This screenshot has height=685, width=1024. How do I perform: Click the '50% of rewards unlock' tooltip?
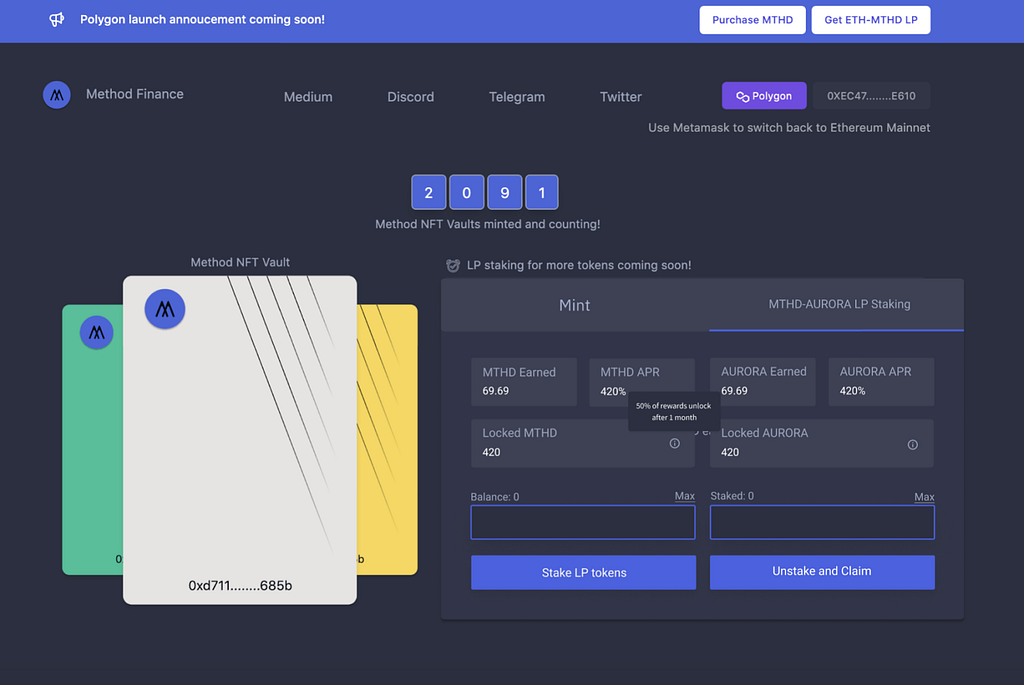(x=674, y=411)
